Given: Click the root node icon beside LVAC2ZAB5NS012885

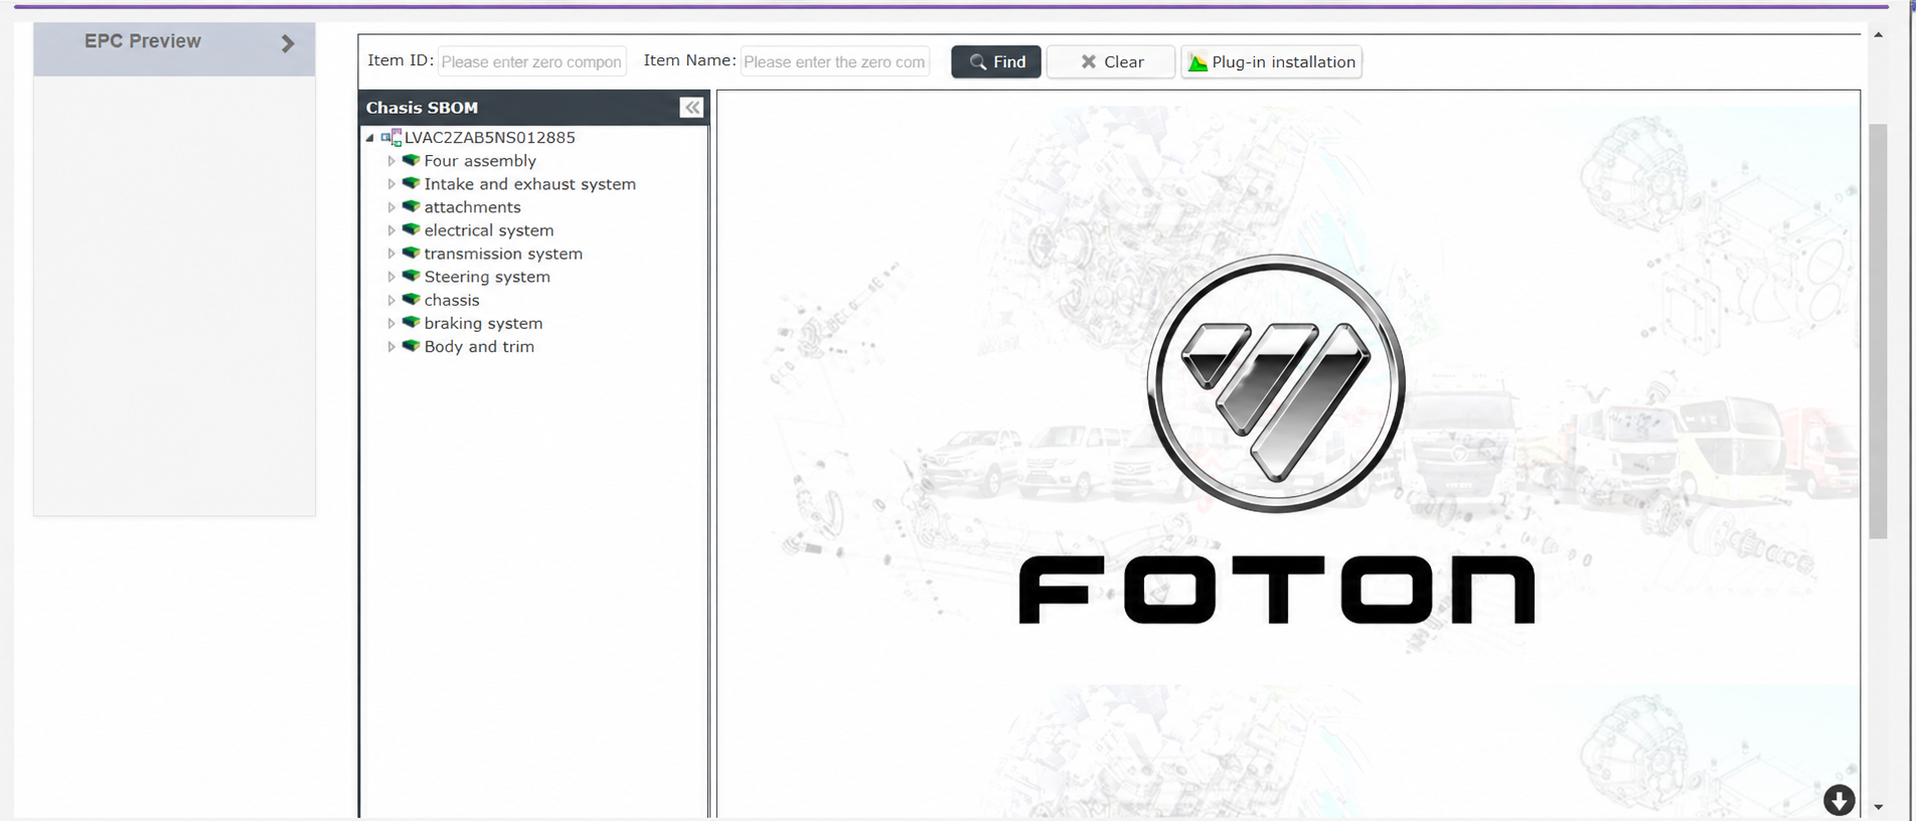Looking at the screenshot, I should 391,137.
